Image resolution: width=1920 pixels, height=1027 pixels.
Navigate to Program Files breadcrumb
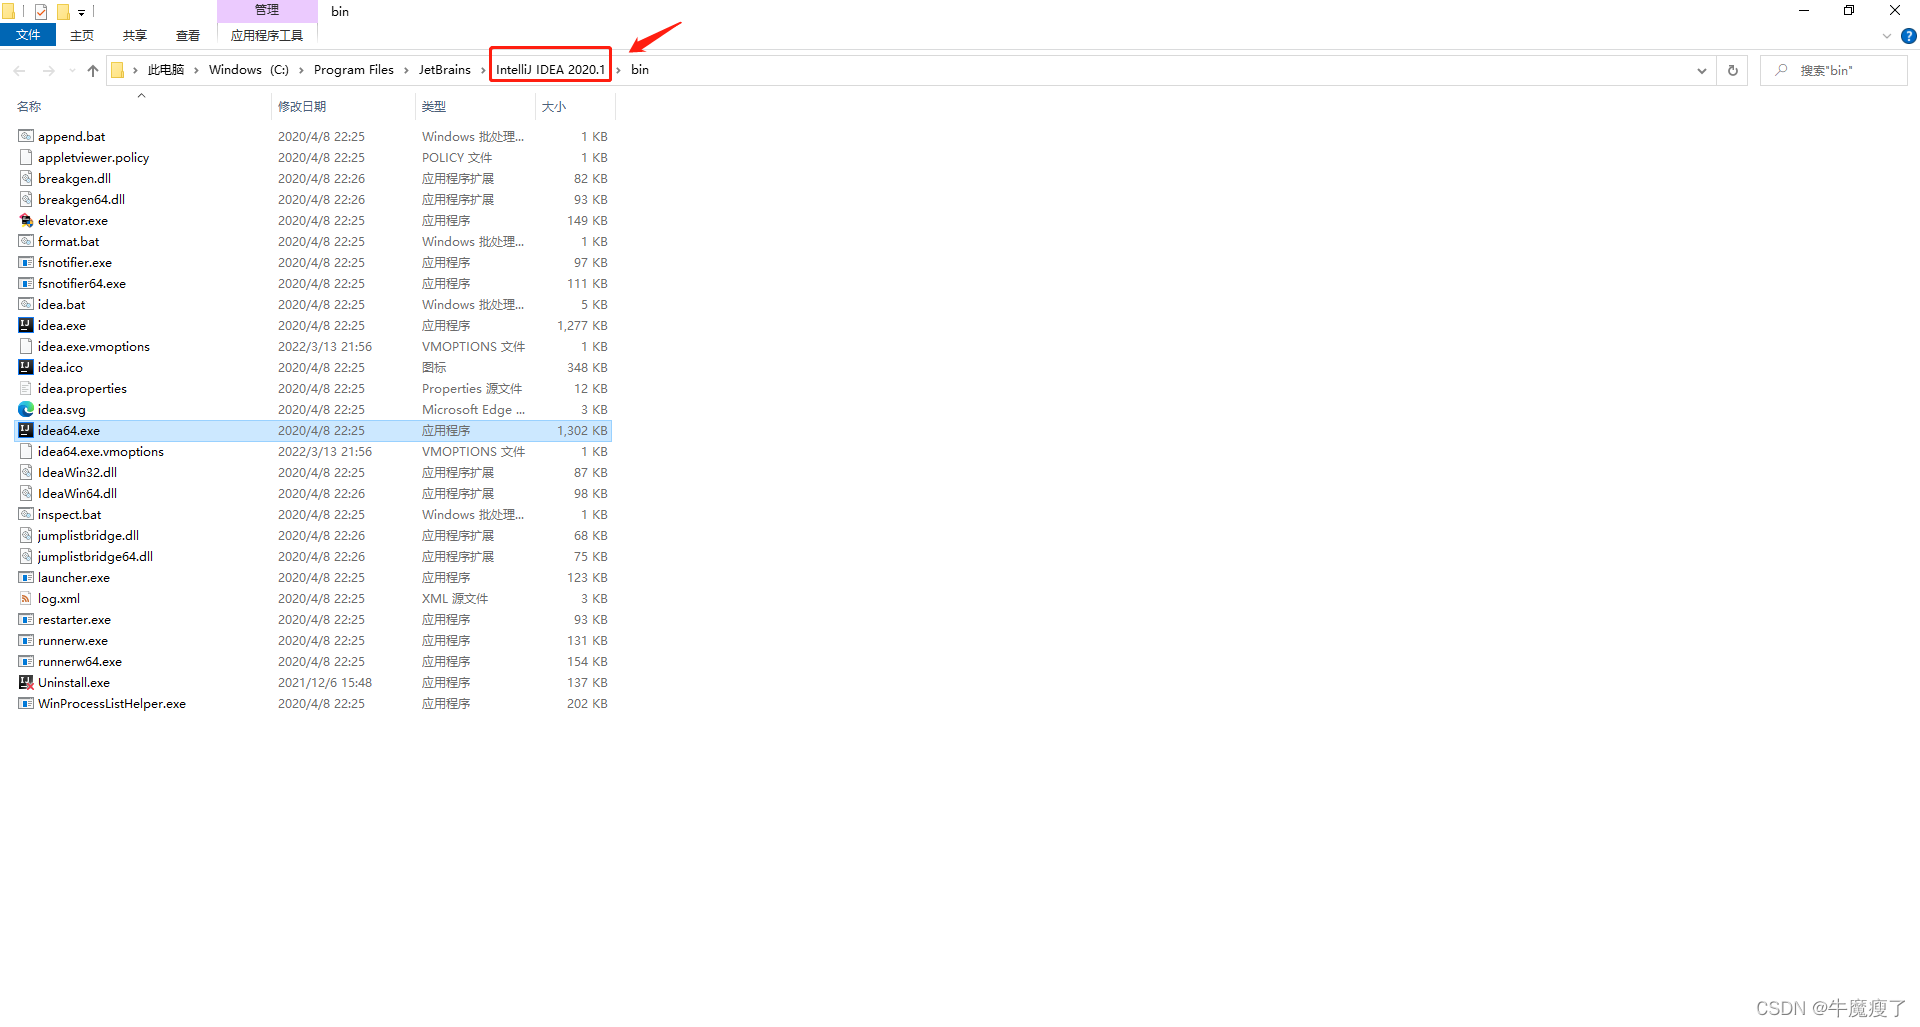(x=354, y=70)
